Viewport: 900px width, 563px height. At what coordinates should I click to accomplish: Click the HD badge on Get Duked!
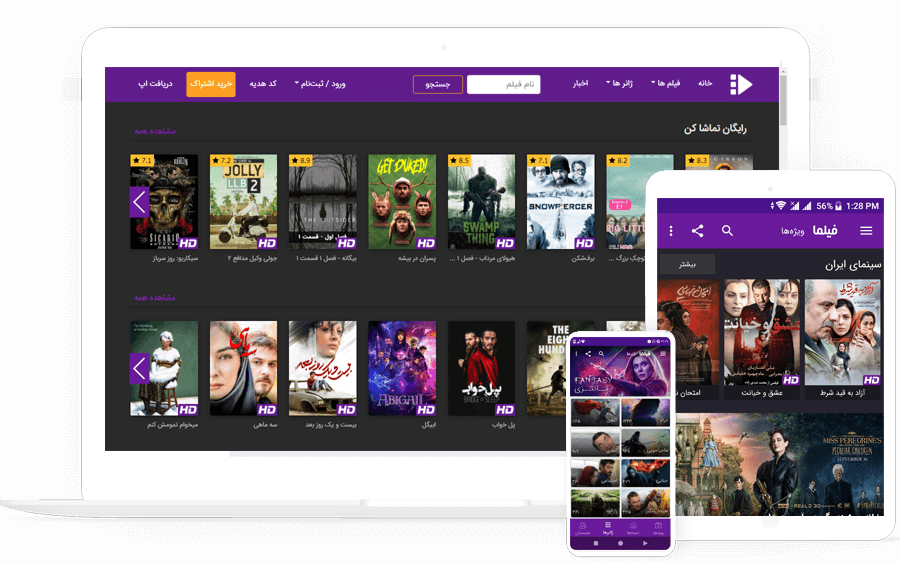click(426, 243)
